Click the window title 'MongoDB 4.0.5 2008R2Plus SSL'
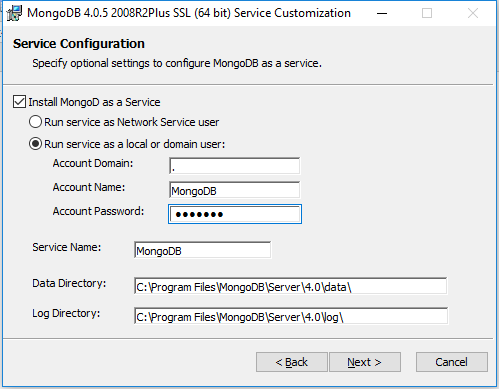The height and width of the screenshot is (389, 499). (x=189, y=13)
